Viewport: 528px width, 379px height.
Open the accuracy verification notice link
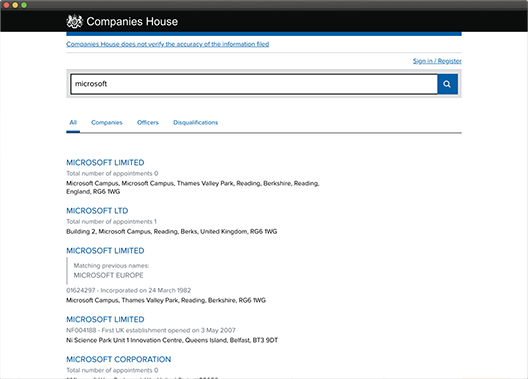(x=168, y=44)
